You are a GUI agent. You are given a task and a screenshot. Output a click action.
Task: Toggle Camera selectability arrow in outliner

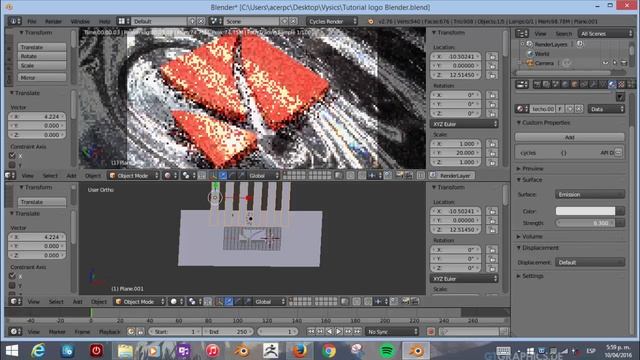615,63
